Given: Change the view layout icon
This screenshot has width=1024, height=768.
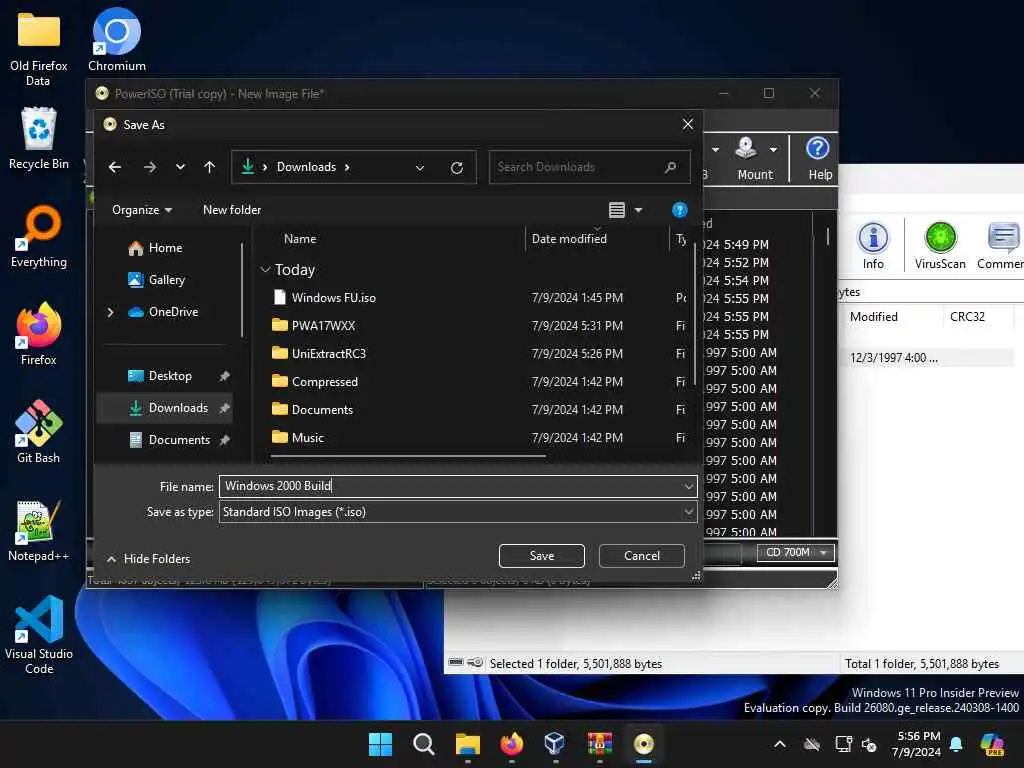Looking at the screenshot, I should (616, 210).
